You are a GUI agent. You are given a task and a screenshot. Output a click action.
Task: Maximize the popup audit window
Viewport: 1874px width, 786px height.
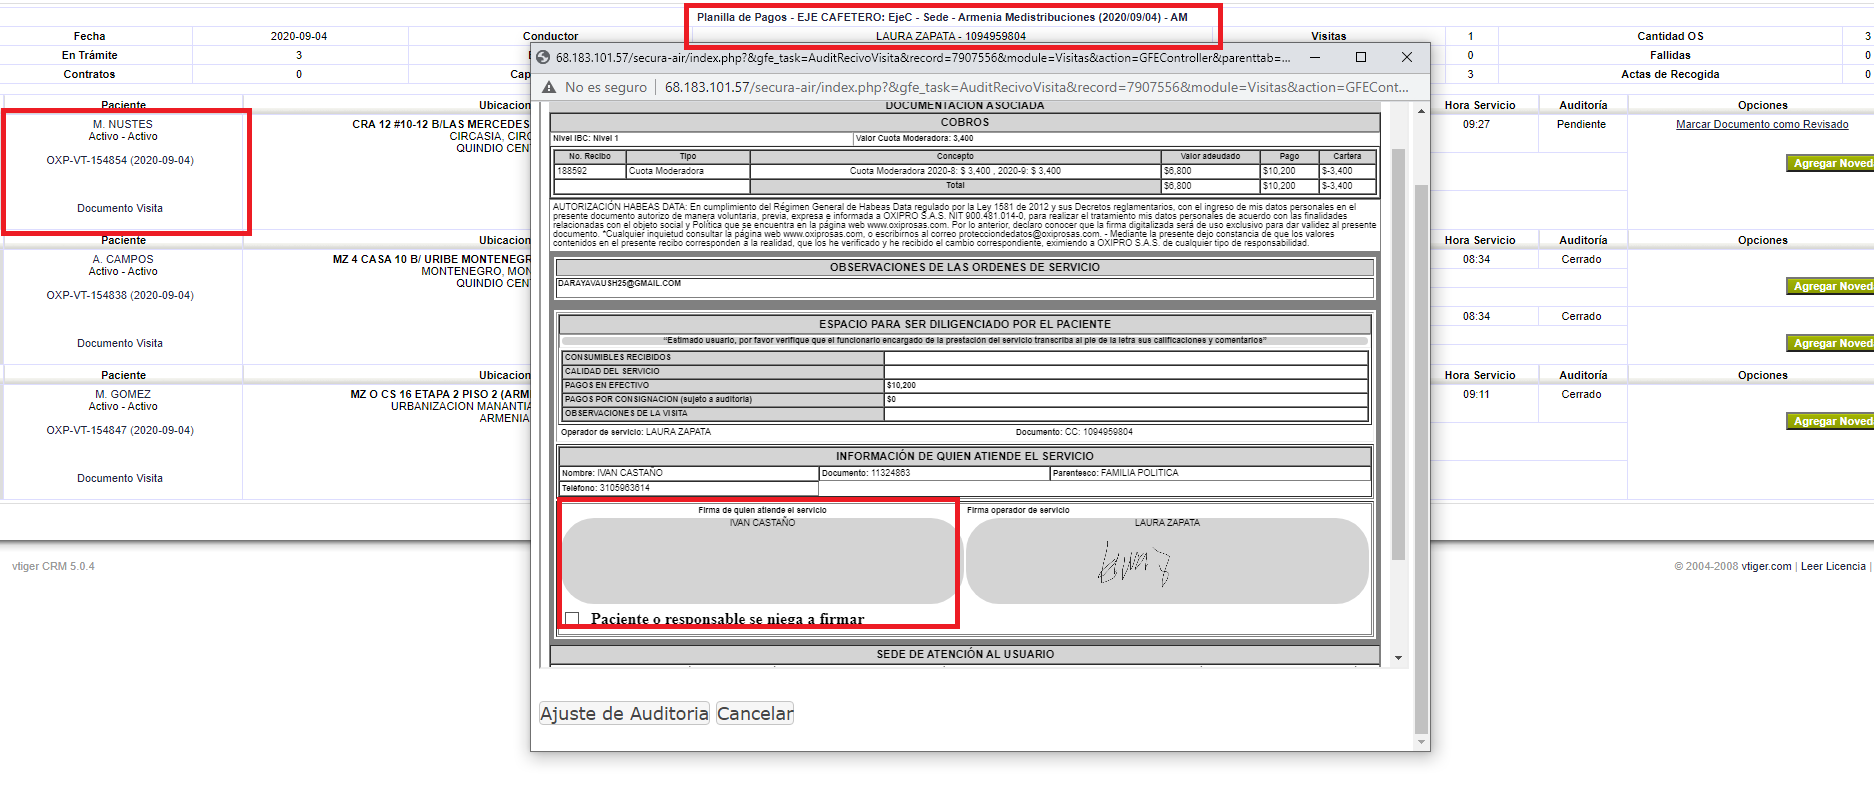[x=1361, y=57]
